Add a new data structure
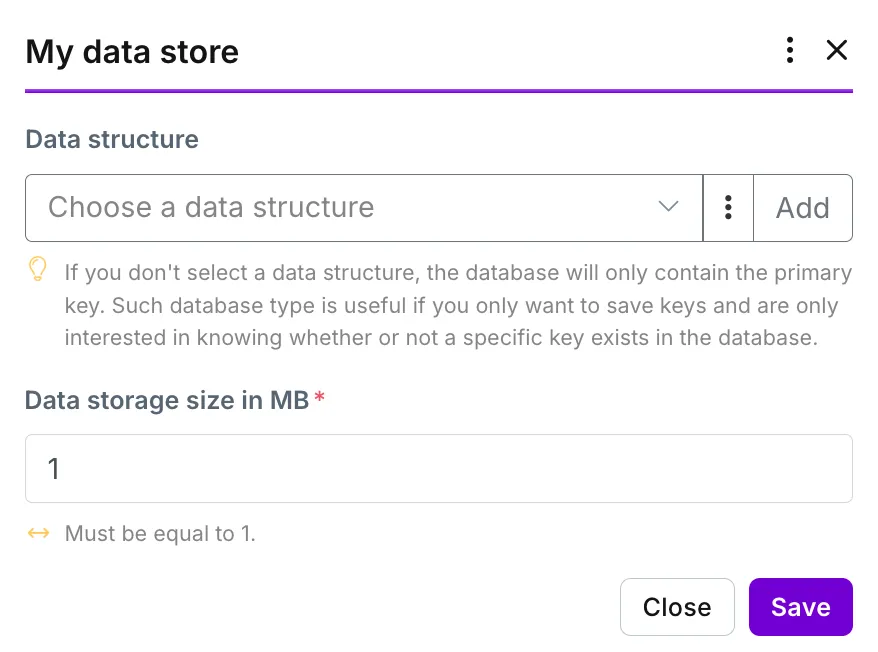 tap(803, 208)
